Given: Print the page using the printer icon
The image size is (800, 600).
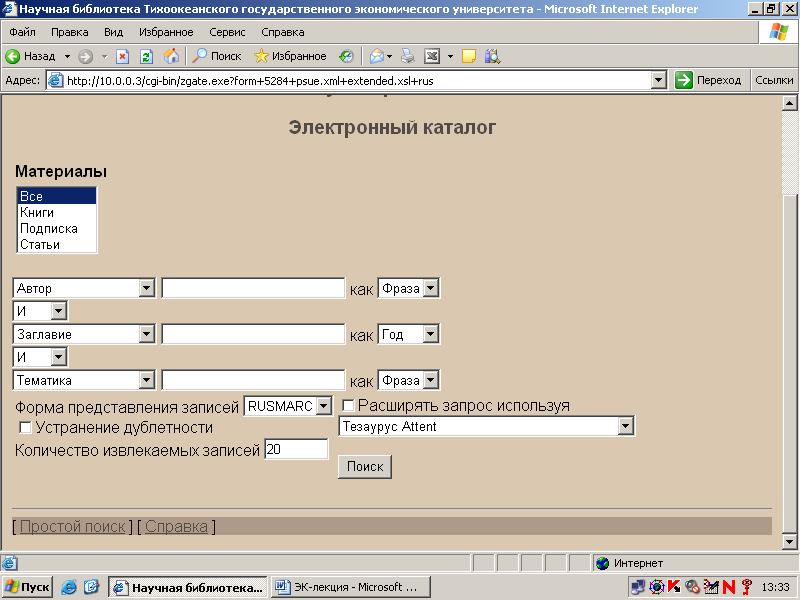Looking at the screenshot, I should (408, 56).
